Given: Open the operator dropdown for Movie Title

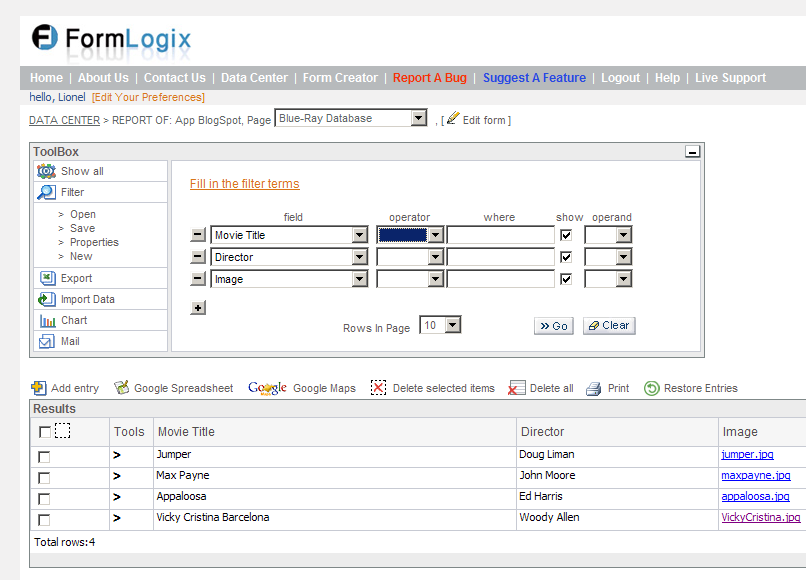Looking at the screenshot, I should pos(436,235).
